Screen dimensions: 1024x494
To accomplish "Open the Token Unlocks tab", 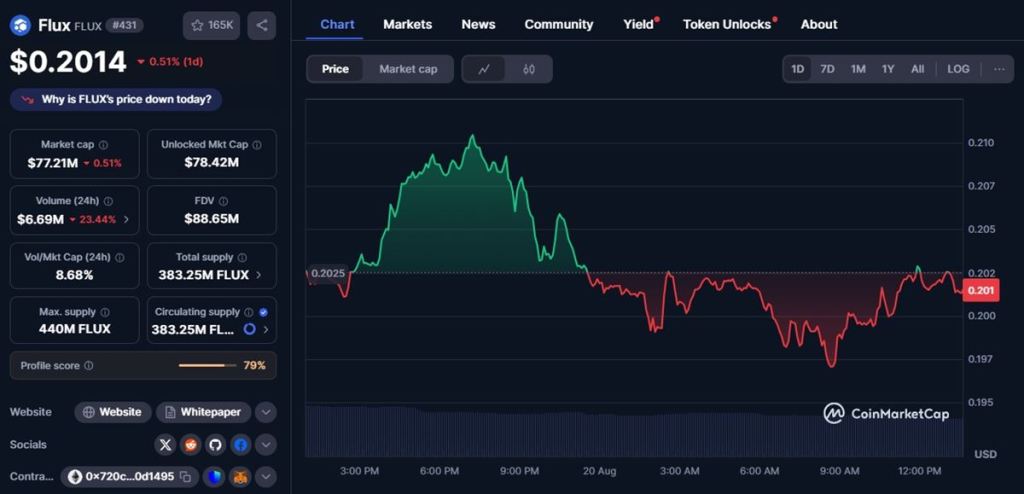I will (x=729, y=24).
